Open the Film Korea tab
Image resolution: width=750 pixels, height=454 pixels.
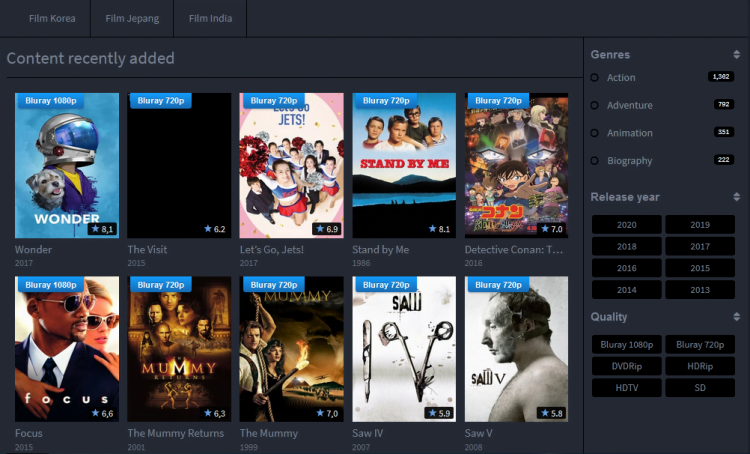(x=52, y=19)
